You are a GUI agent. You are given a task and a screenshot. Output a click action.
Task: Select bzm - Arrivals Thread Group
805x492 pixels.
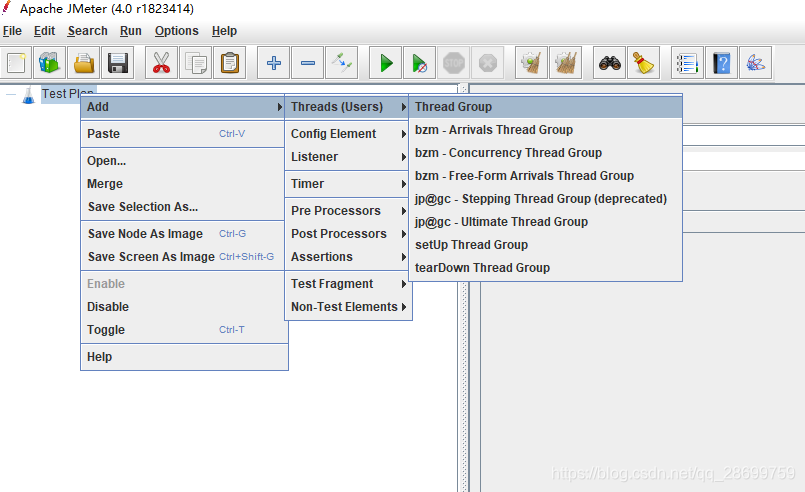coord(546,130)
